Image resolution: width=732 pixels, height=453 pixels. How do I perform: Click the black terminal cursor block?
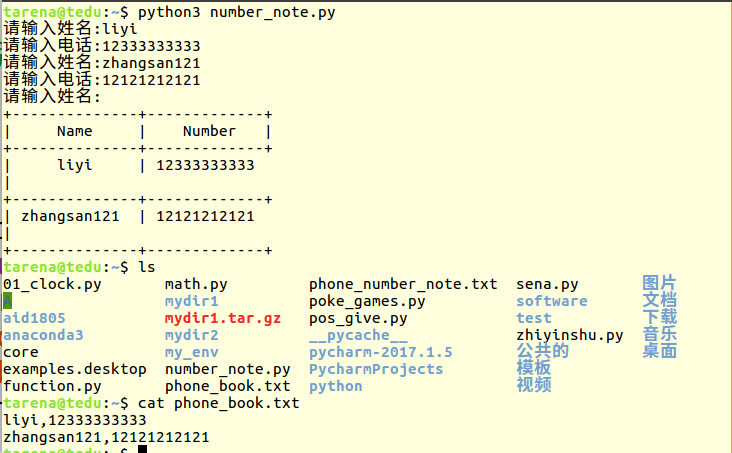pyautogui.click(x=142, y=450)
